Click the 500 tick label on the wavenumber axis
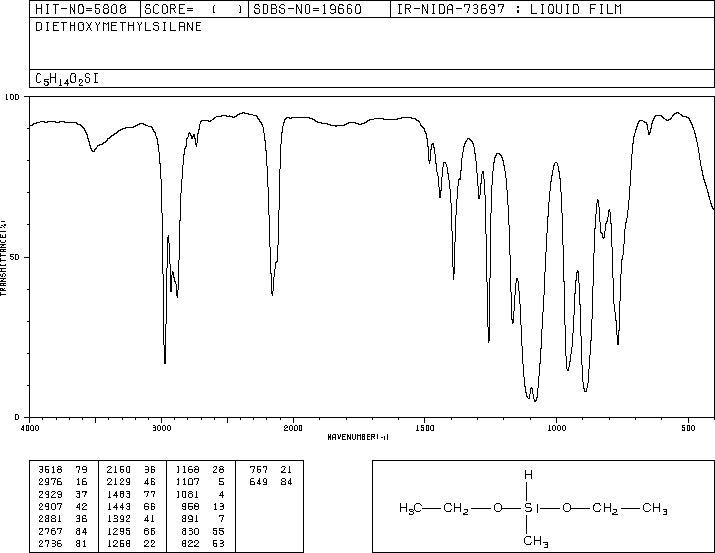This screenshot has height=553, width=715. (688, 428)
